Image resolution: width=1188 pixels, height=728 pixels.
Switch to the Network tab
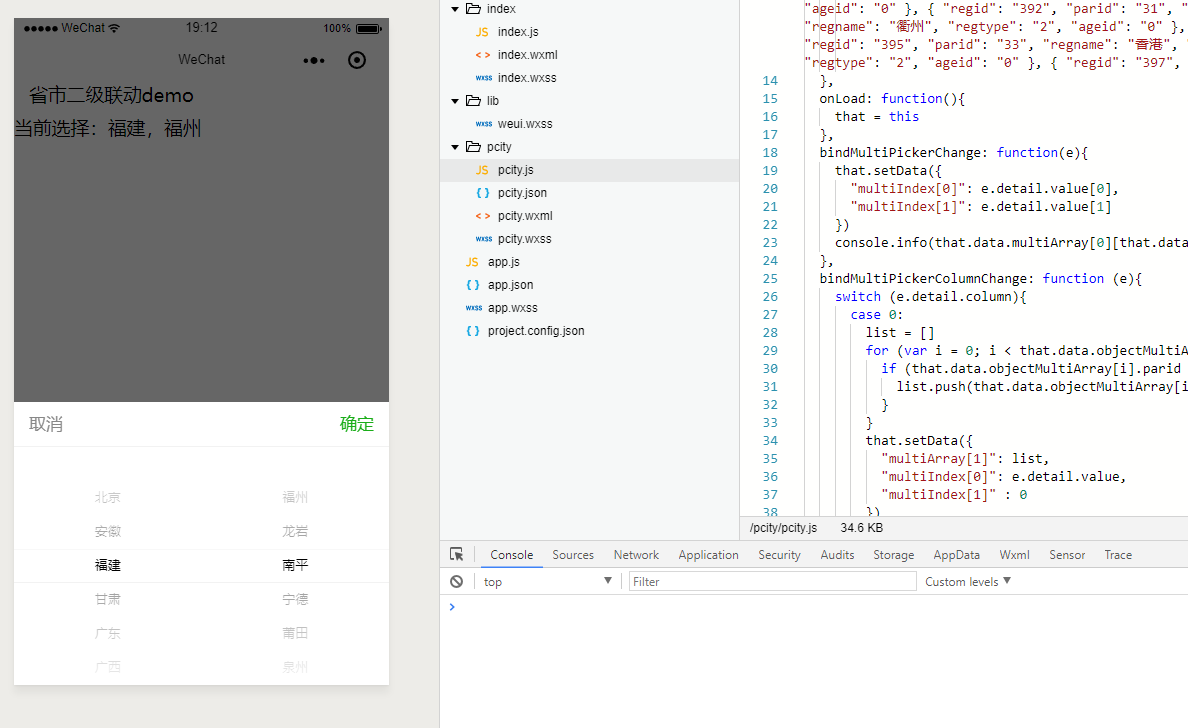(636, 555)
